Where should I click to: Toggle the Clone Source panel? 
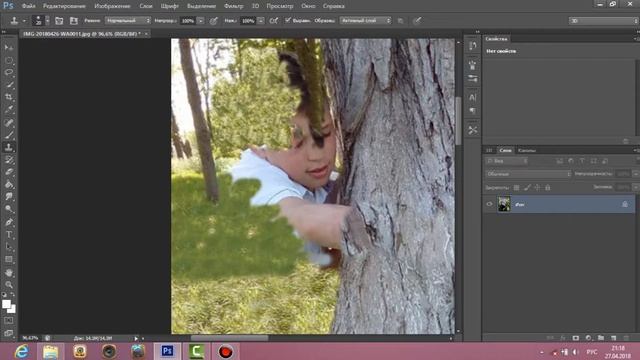coord(73,20)
